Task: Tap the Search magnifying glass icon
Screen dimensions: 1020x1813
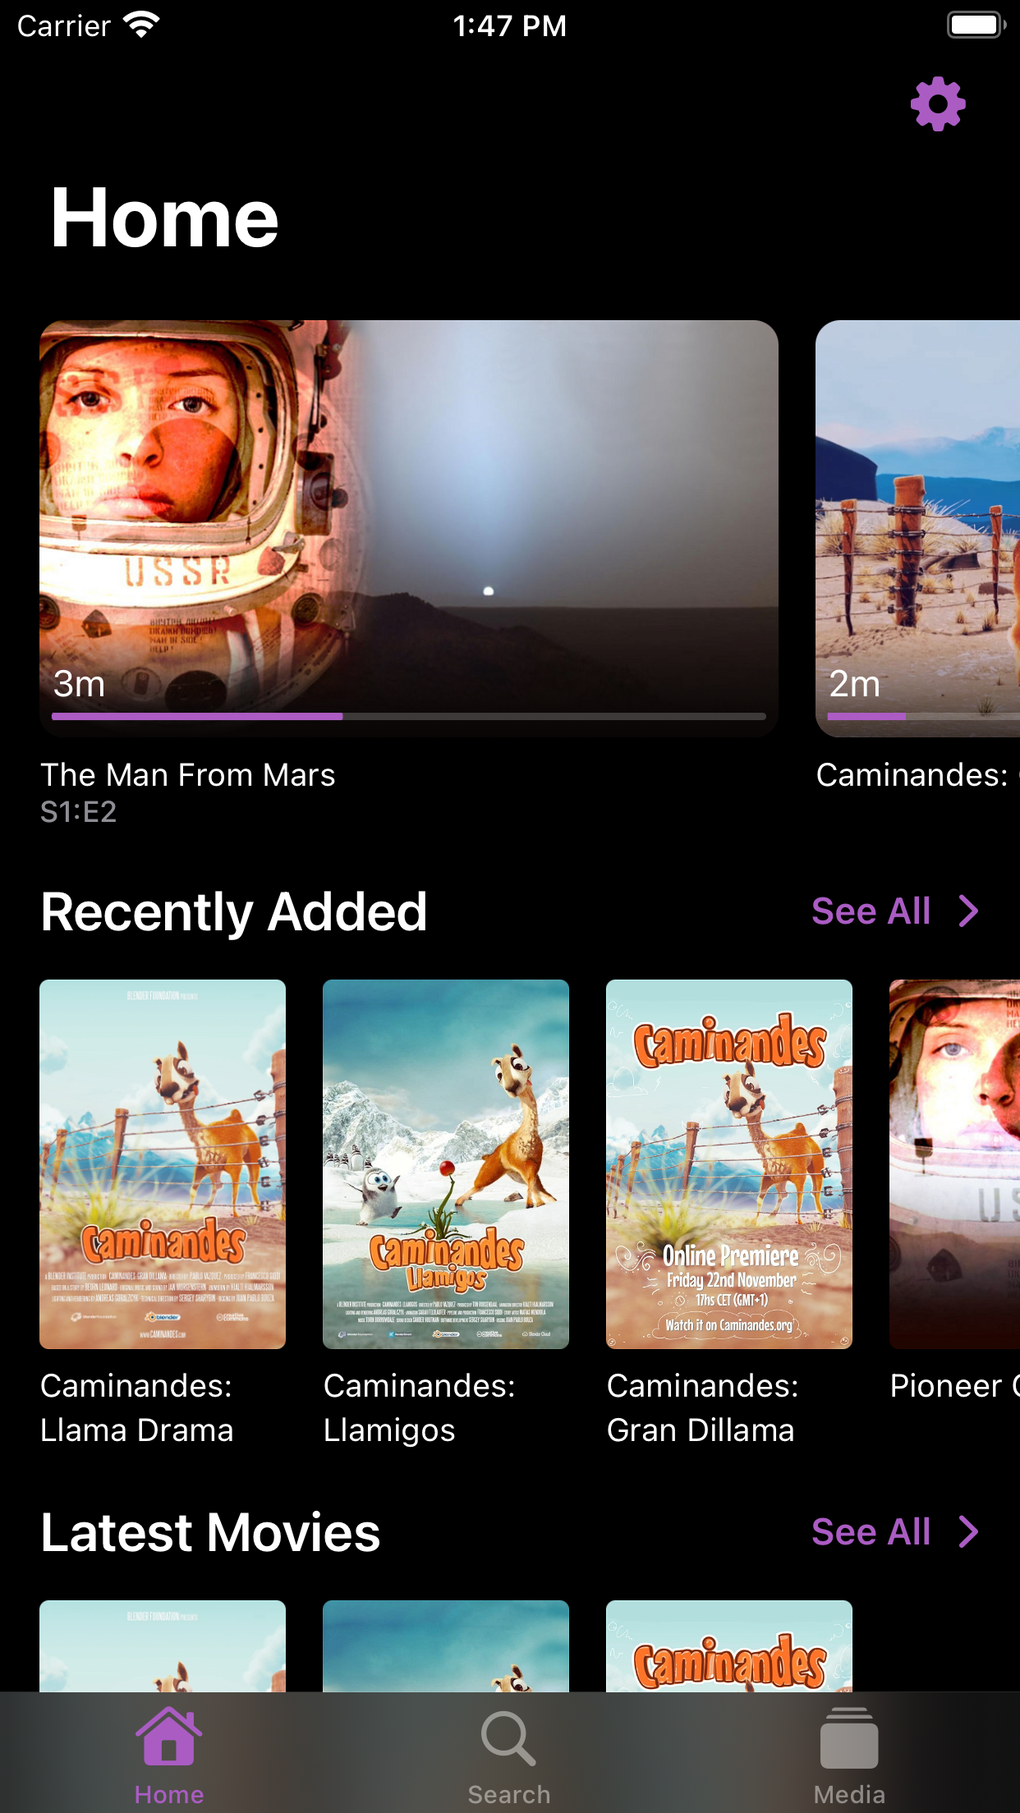Action: coord(508,1738)
